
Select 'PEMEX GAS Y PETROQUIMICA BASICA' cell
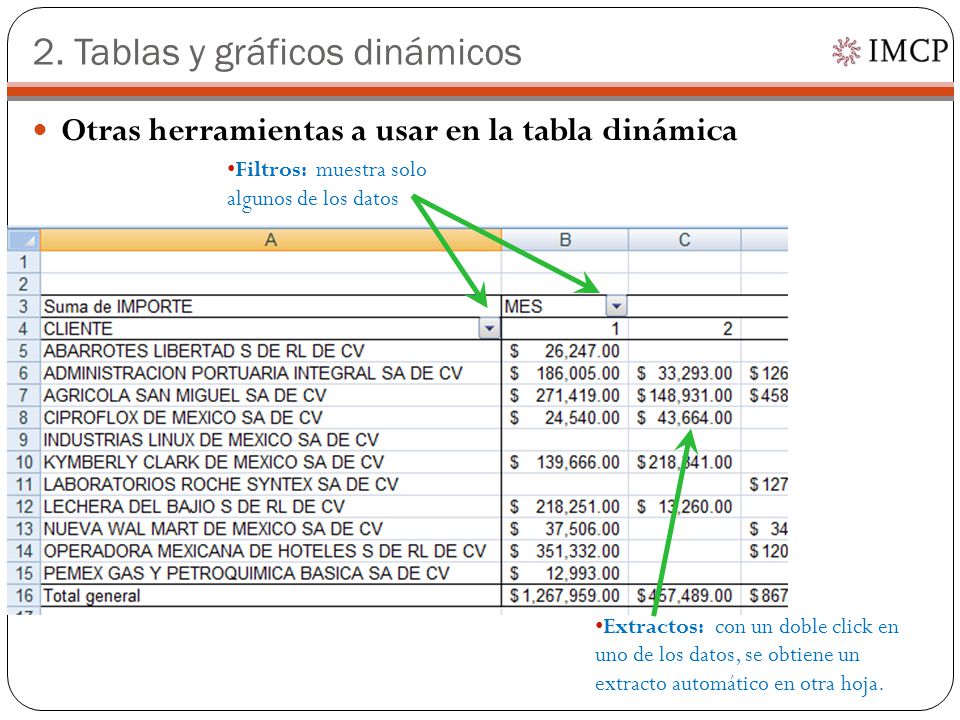[x=271, y=573]
